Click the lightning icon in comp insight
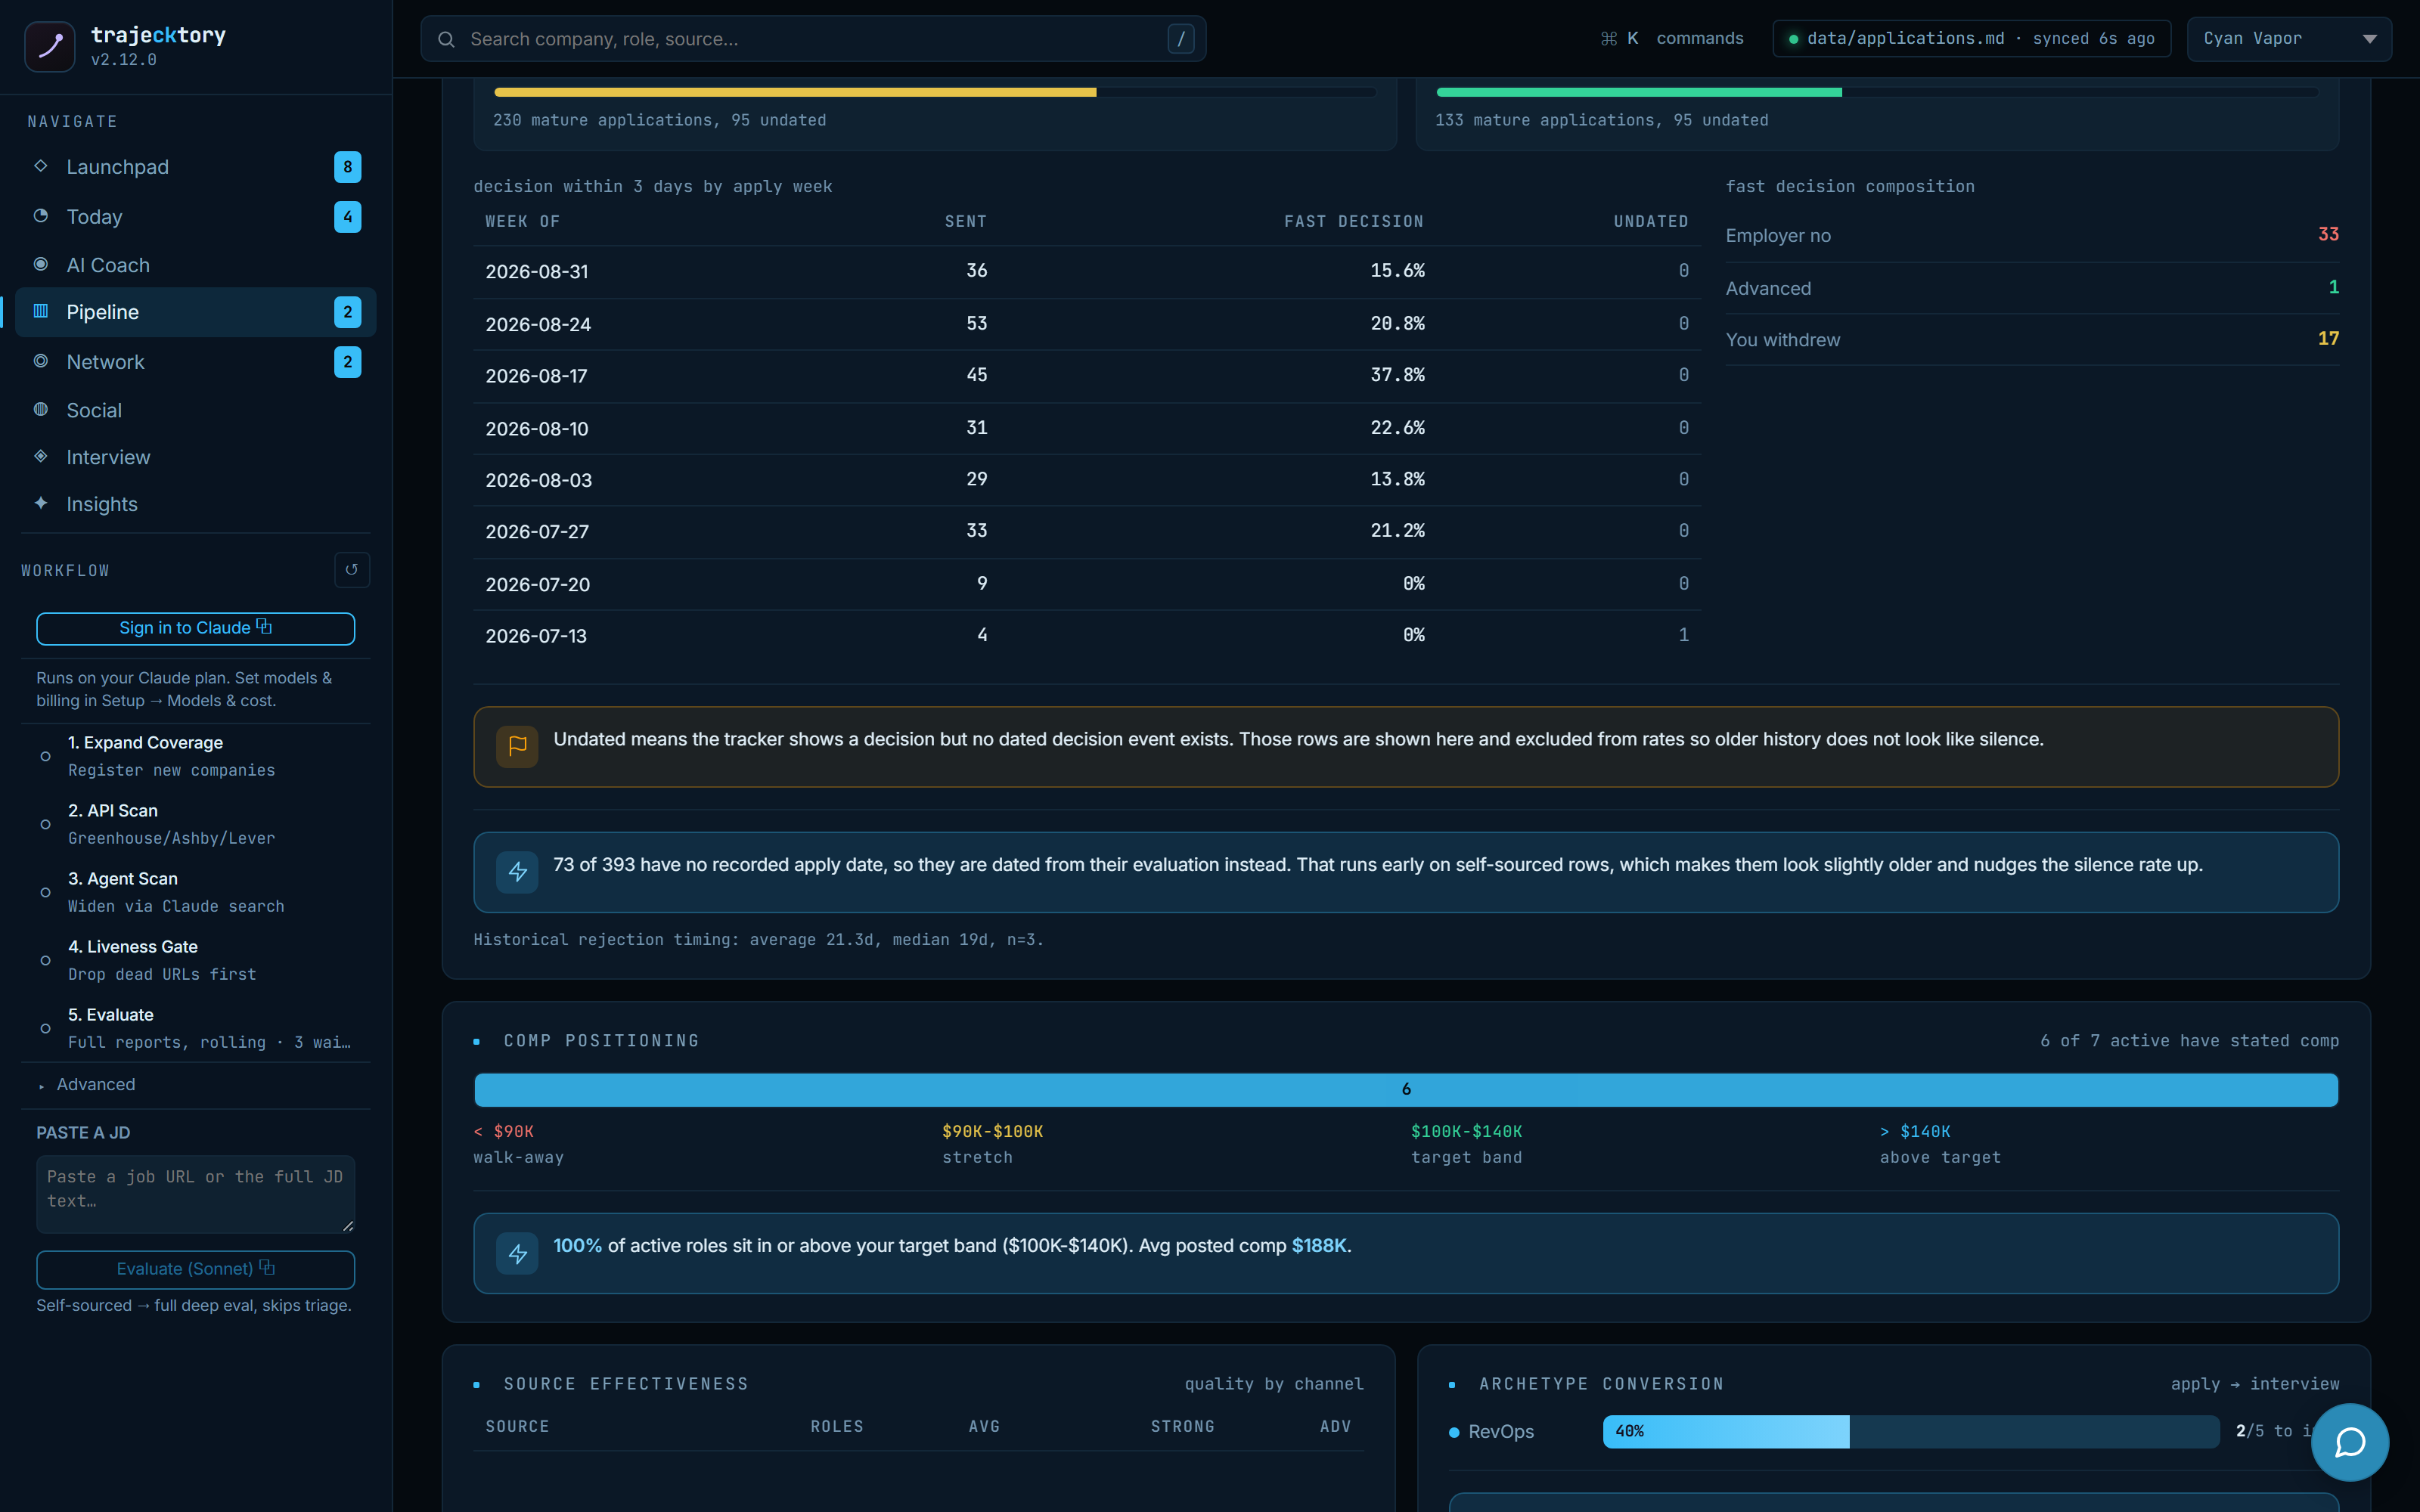Image resolution: width=2420 pixels, height=1512 pixels. 517,1253
